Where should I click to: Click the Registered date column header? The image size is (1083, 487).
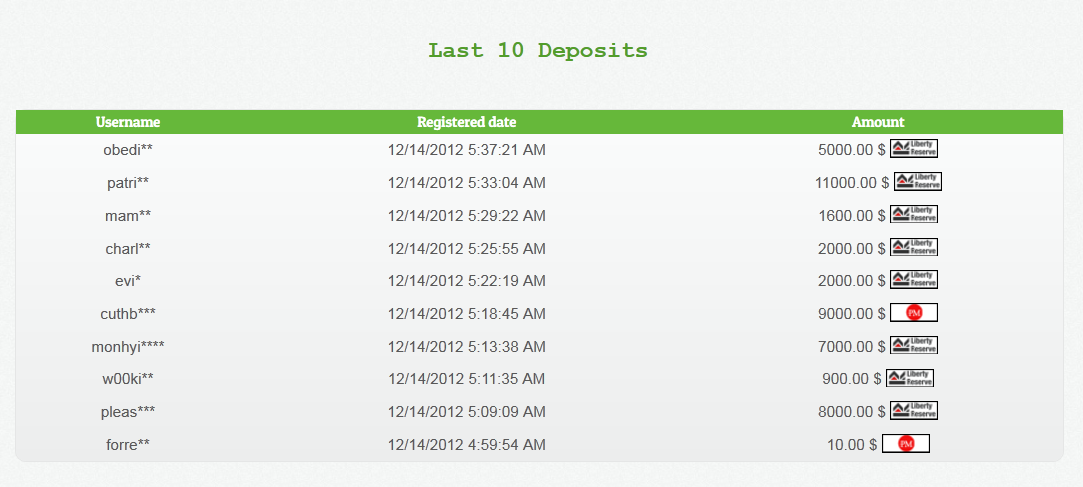(x=467, y=122)
